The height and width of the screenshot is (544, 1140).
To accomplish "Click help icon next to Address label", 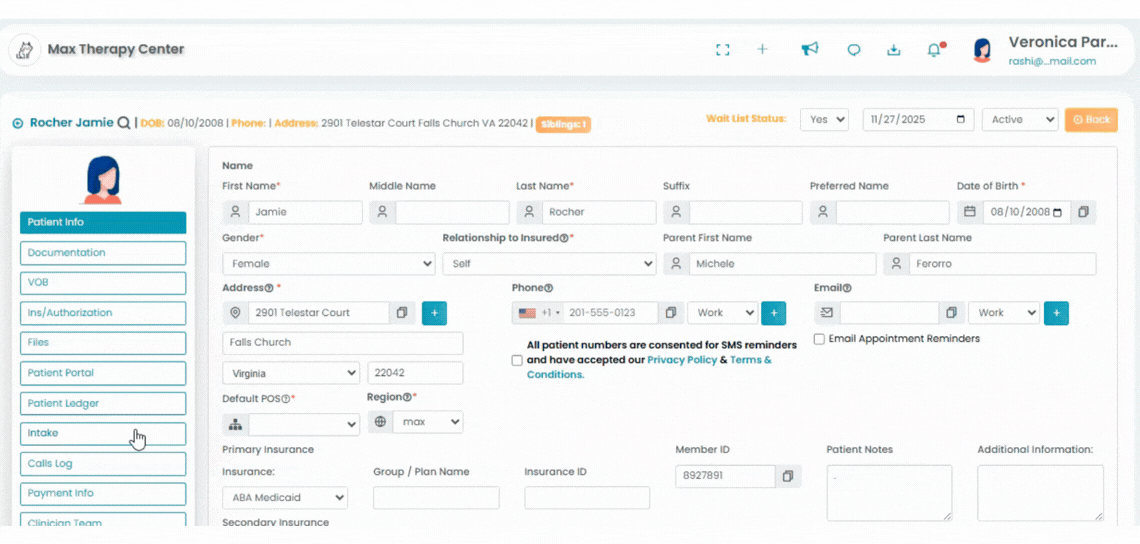I will tap(269, 288).
